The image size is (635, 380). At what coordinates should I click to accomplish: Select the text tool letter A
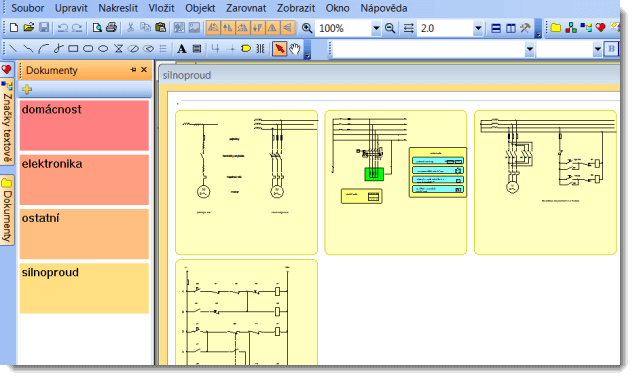tap(182, 49)
